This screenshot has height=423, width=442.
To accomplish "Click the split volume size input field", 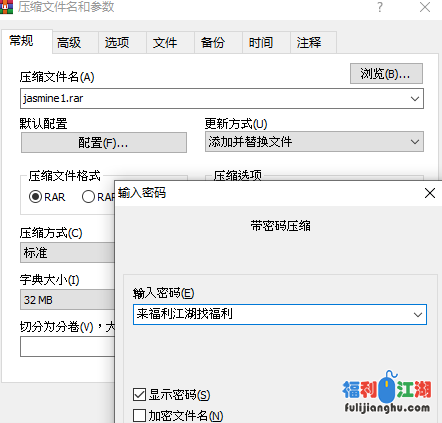I will [x=67, y=347].
